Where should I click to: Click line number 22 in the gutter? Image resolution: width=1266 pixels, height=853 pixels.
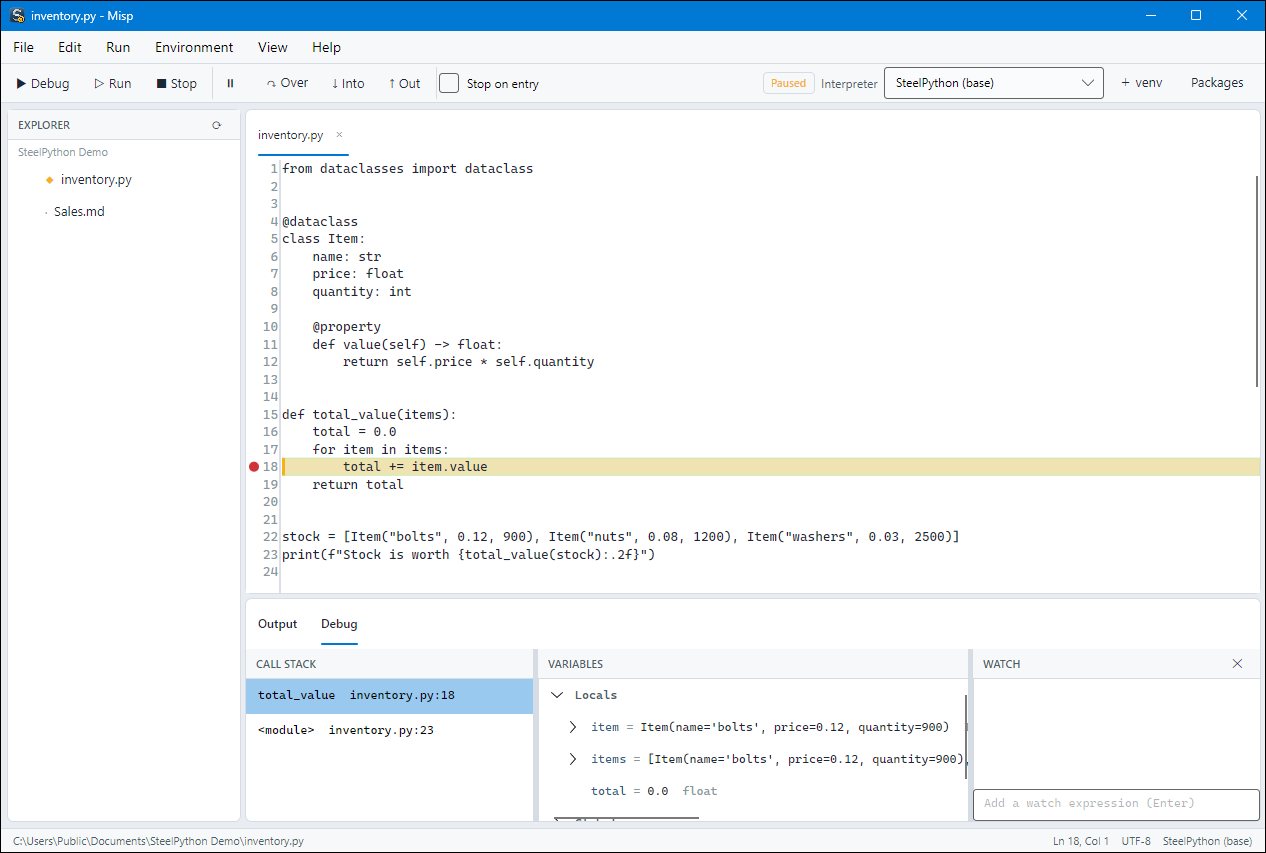270,537
